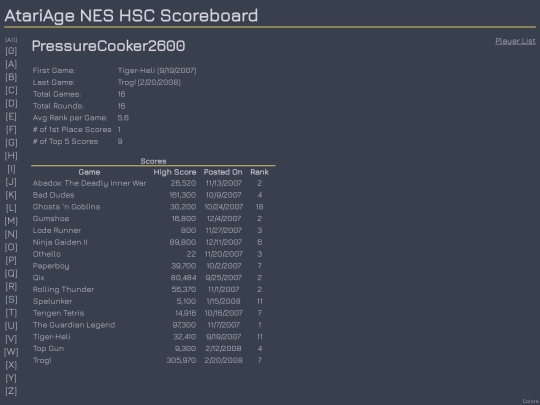Filter players by letter [H]
Image resolution: width=540 pixels, height=405 pixels.
coord(11,156)
